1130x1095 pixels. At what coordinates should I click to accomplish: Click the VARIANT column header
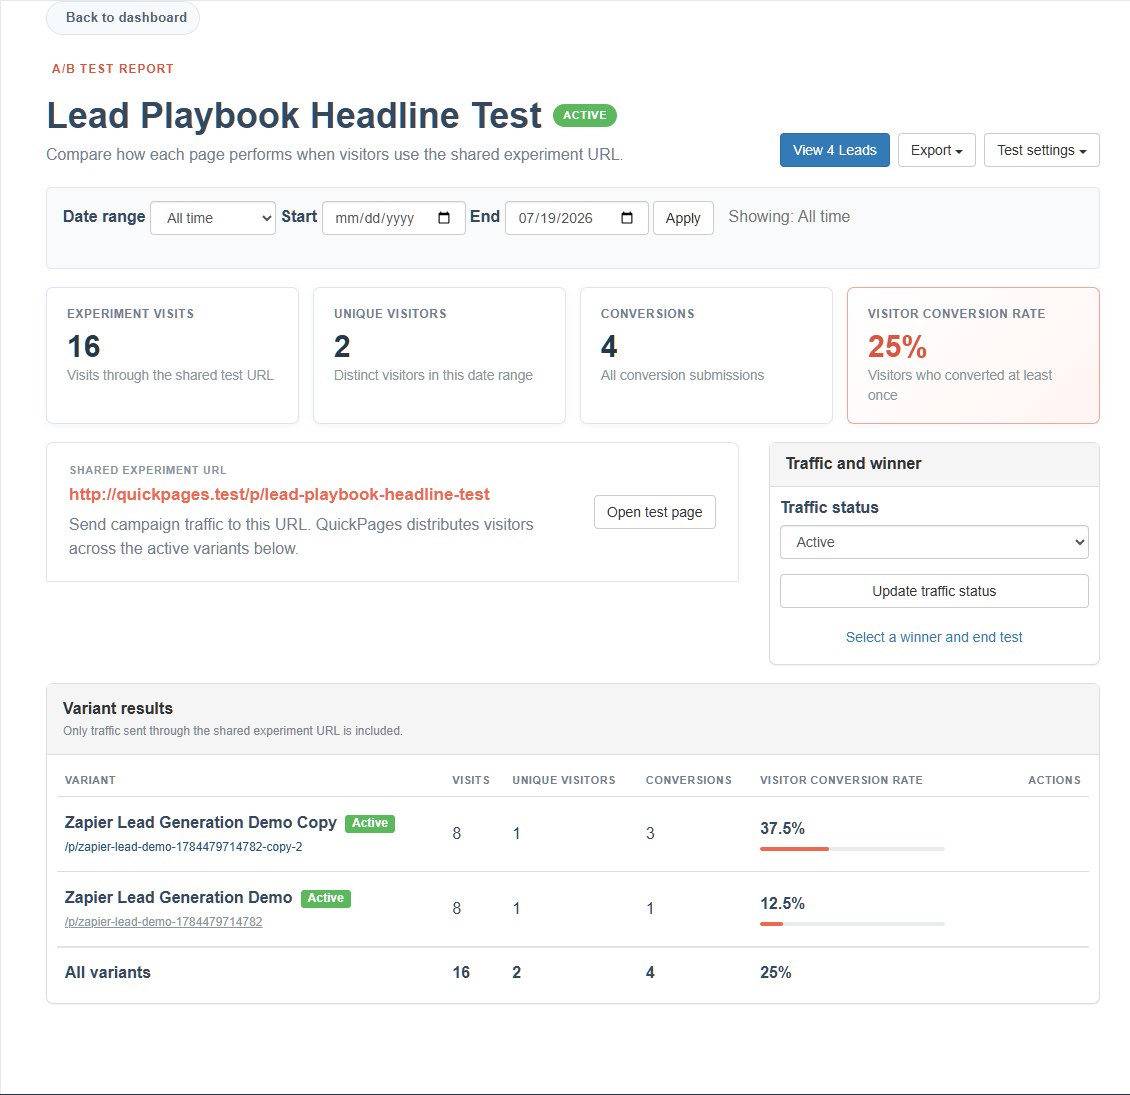90,780
